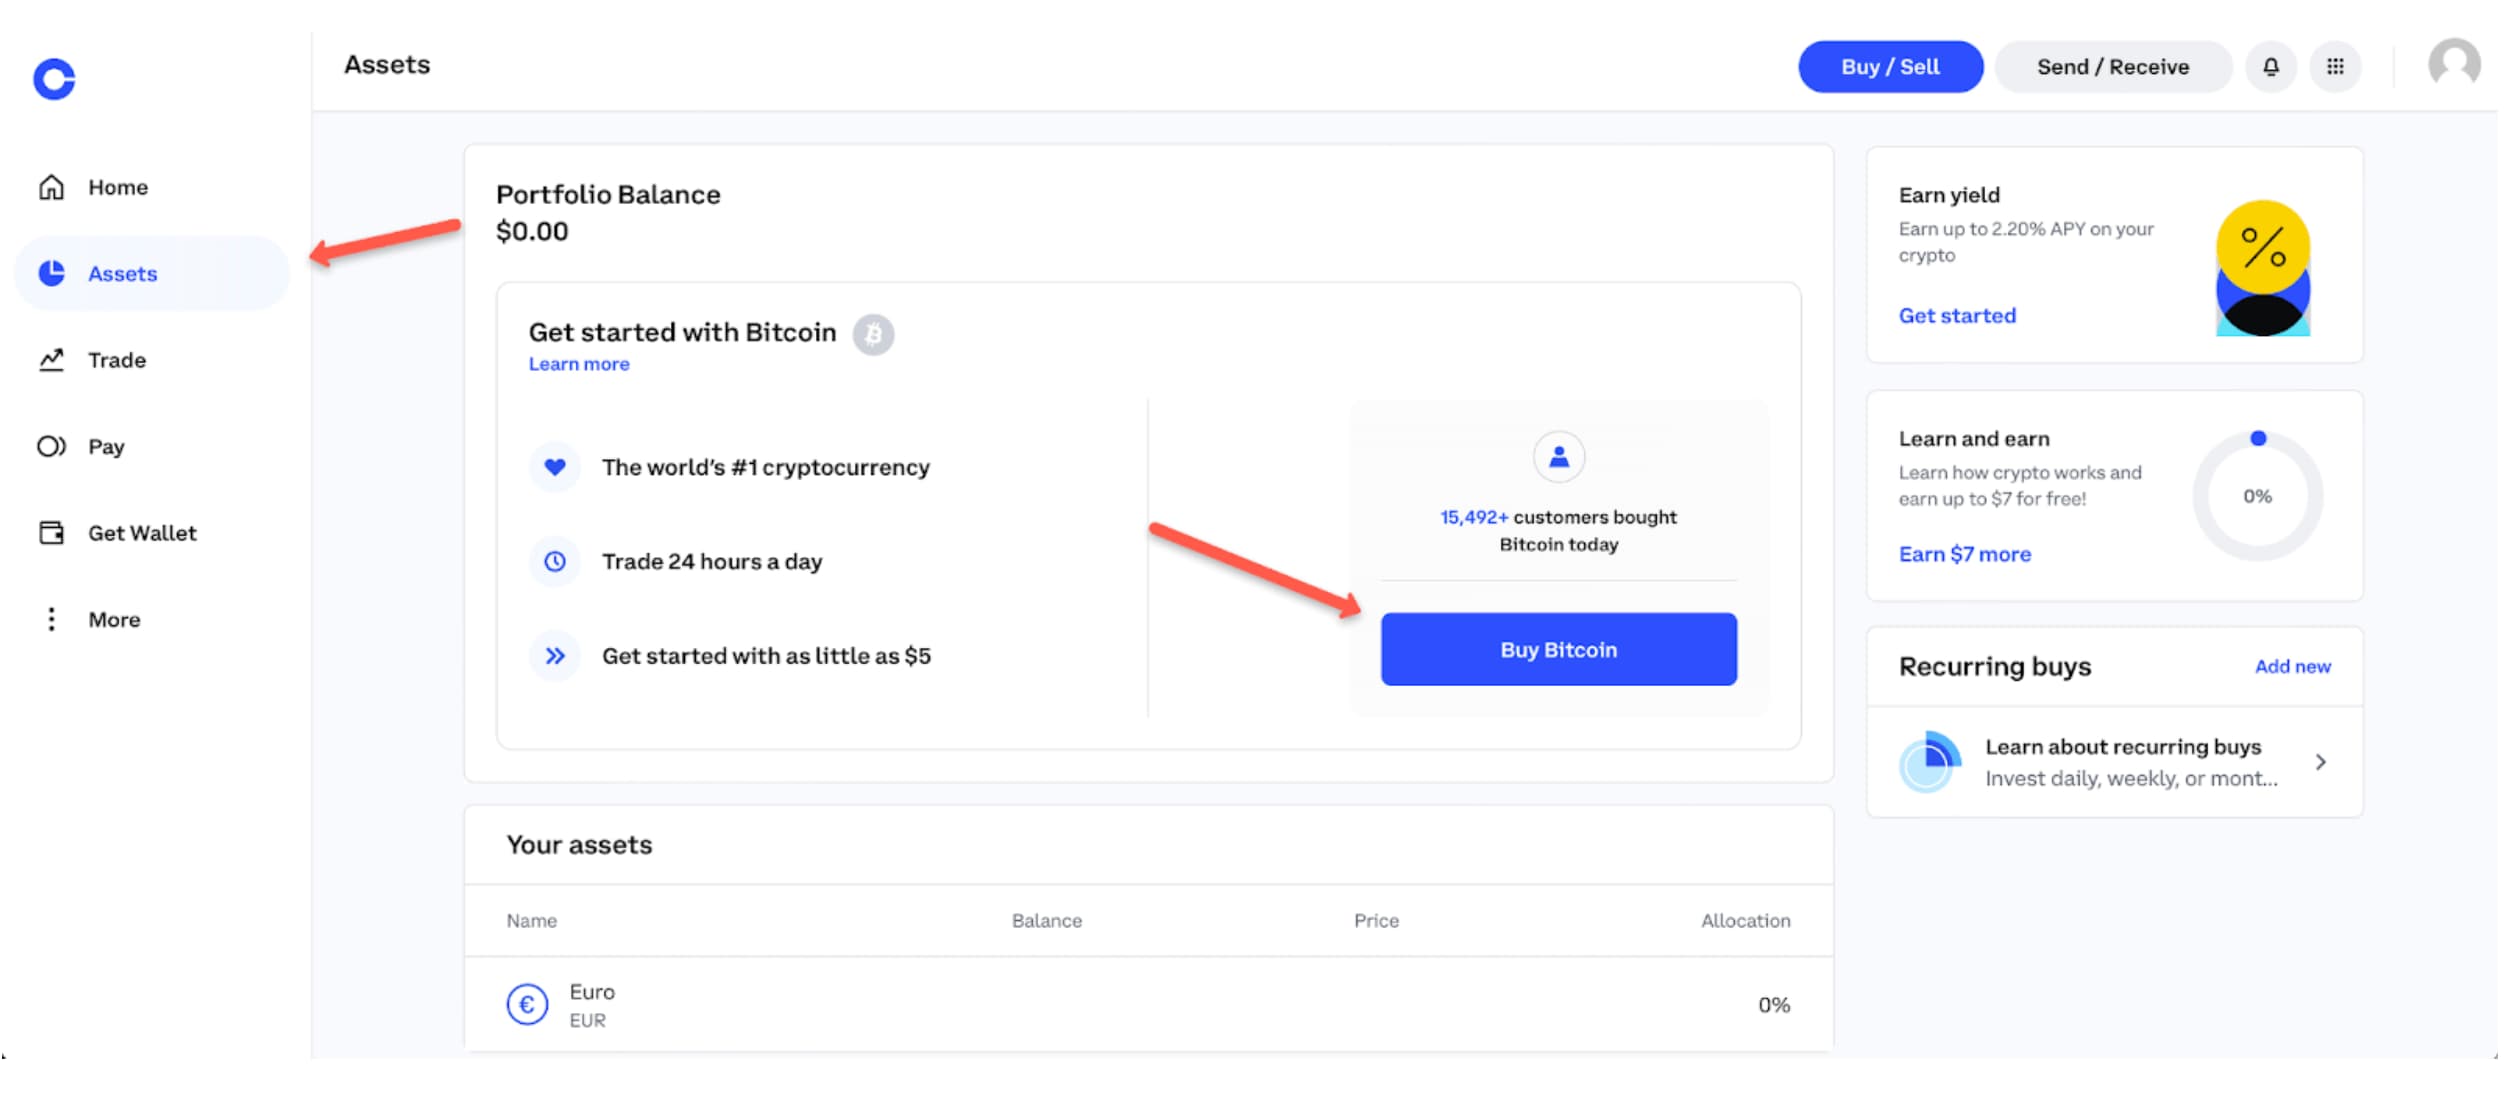Viewport: 2520px width, 1112px height.
Task: Expand the More sidebar menu
Action: (x=152, y=620)
